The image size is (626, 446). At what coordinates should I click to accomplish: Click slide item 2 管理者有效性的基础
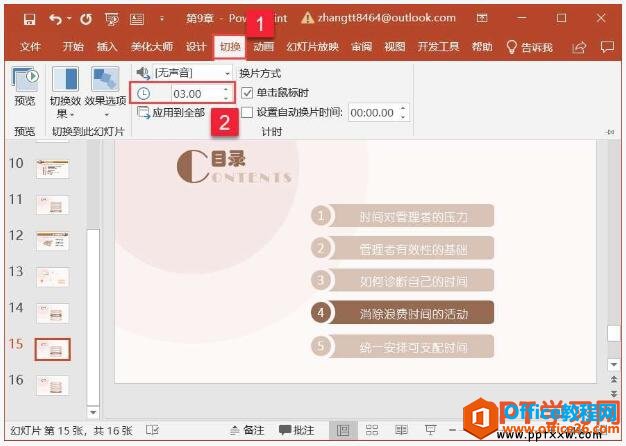tap(402, 248)
